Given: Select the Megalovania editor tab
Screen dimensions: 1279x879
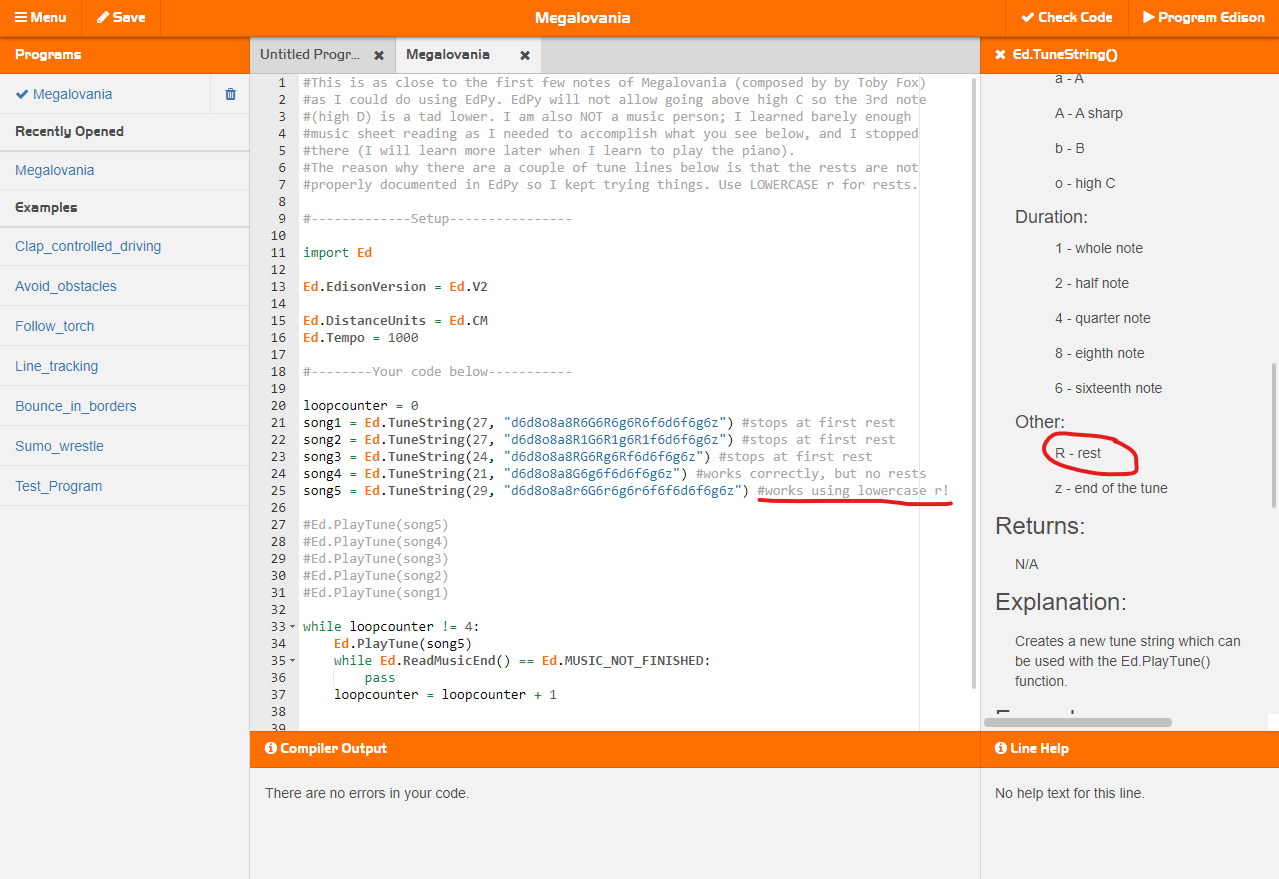Looking at the screenshot, I should [x=448, y=55].
